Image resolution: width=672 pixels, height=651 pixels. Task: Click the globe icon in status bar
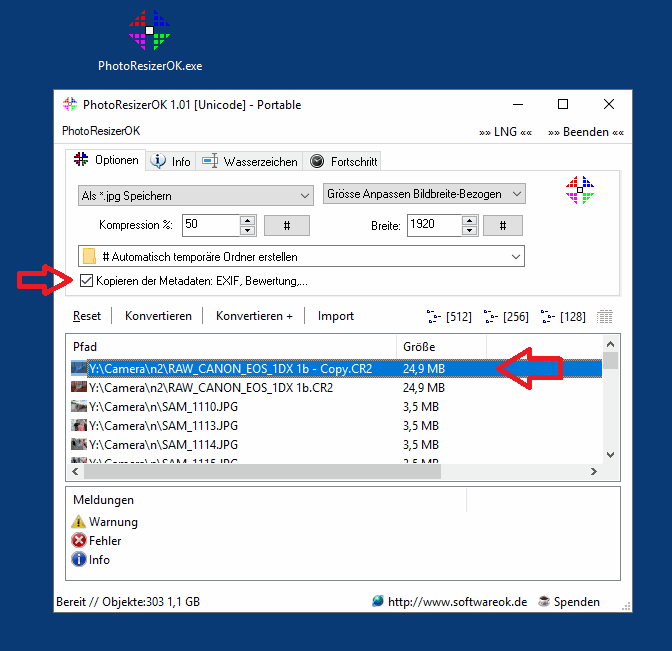tap(378, 601)
